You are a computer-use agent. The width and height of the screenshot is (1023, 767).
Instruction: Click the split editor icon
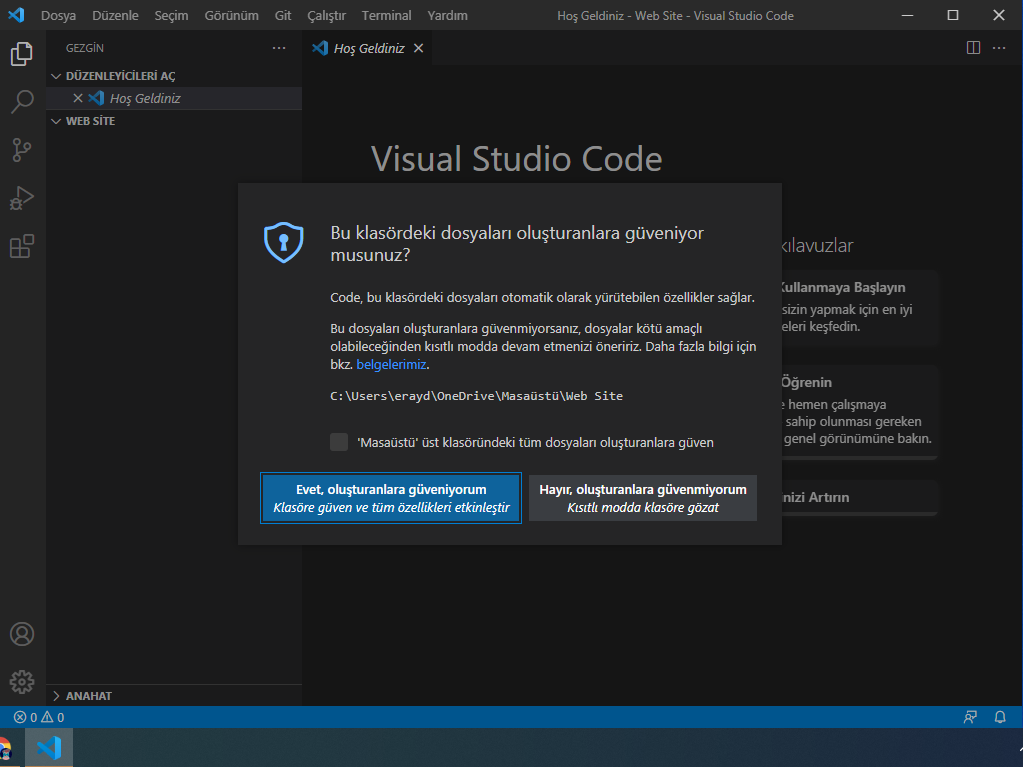[x=973, y=48]
